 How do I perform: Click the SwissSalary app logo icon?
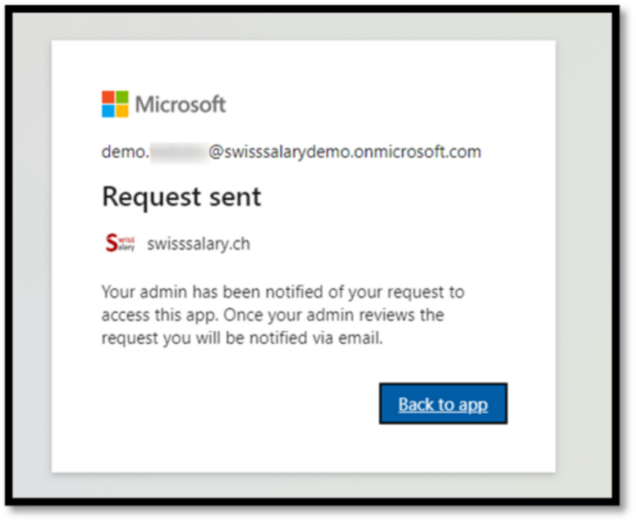pos(119,243)
